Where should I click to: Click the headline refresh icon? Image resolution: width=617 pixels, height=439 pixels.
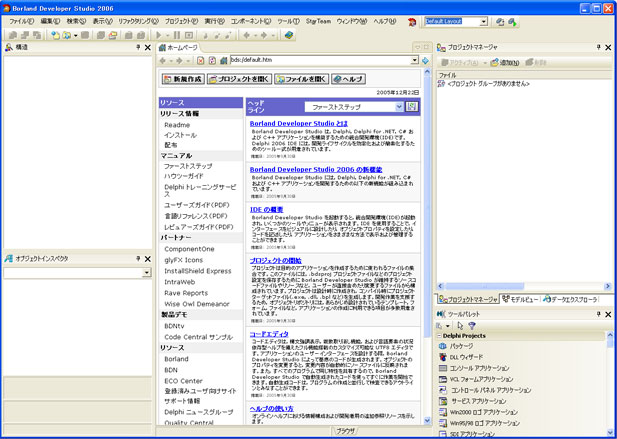coord(412,106)
